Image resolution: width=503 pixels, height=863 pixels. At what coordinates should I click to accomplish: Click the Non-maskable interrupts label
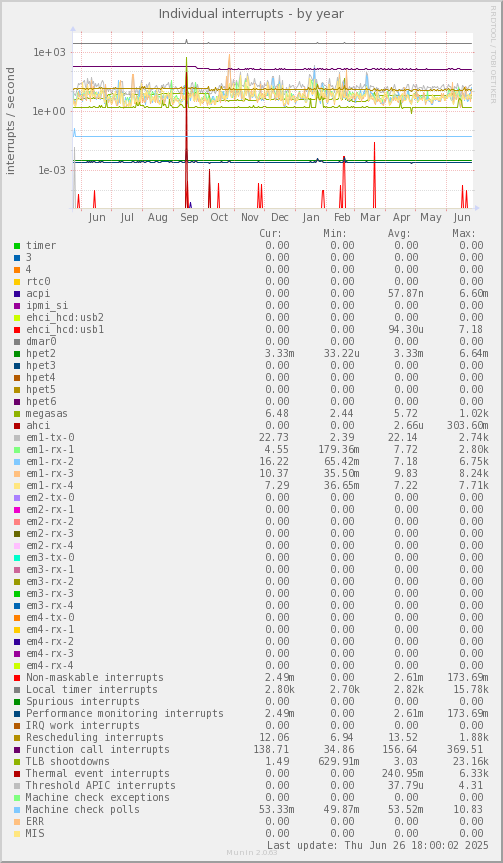click(95, 678)
